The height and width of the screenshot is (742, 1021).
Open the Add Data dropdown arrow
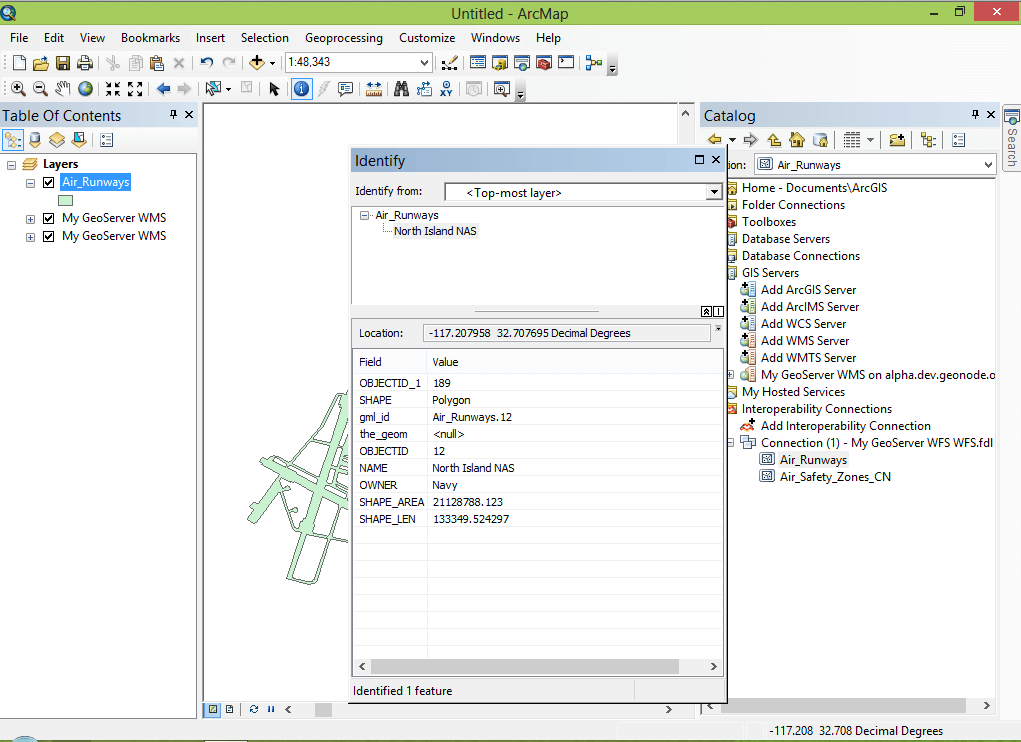(x=272, y=63)
